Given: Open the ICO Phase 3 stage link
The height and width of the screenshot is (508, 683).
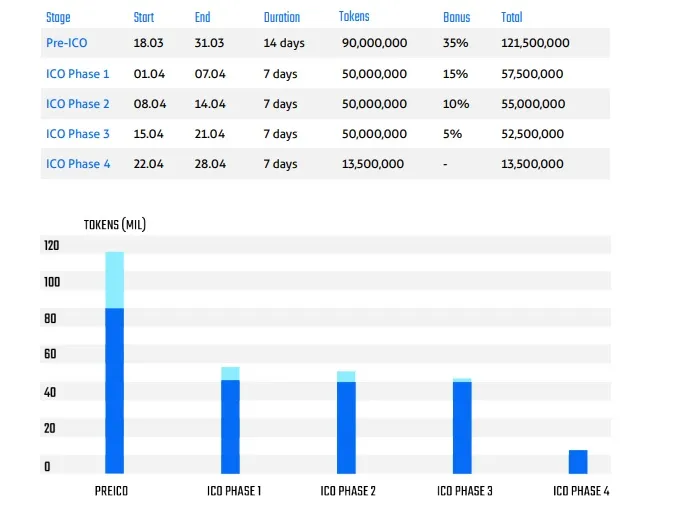Looking at the screenshot, I should click(78, 134).
